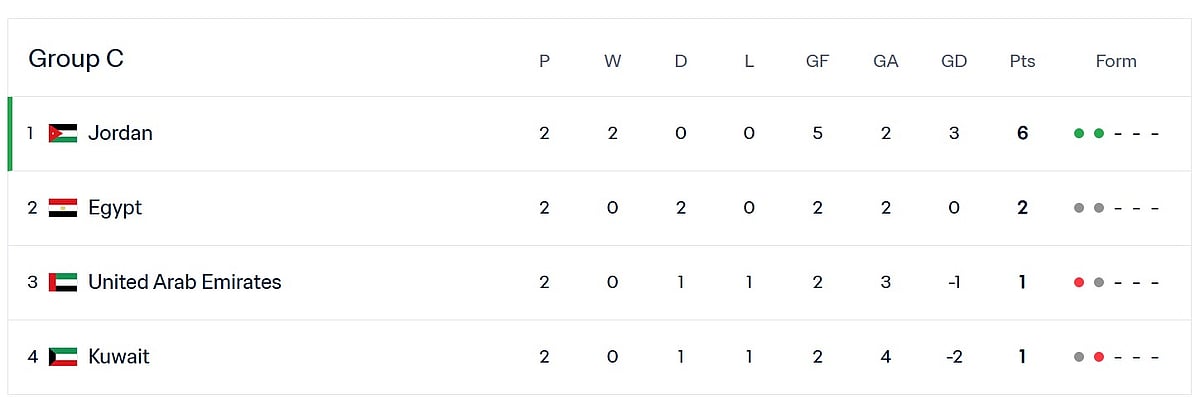The width and height of the screenshot is (1200, 404).
Task: Open the Egypt team link
Action: [115, 208]
